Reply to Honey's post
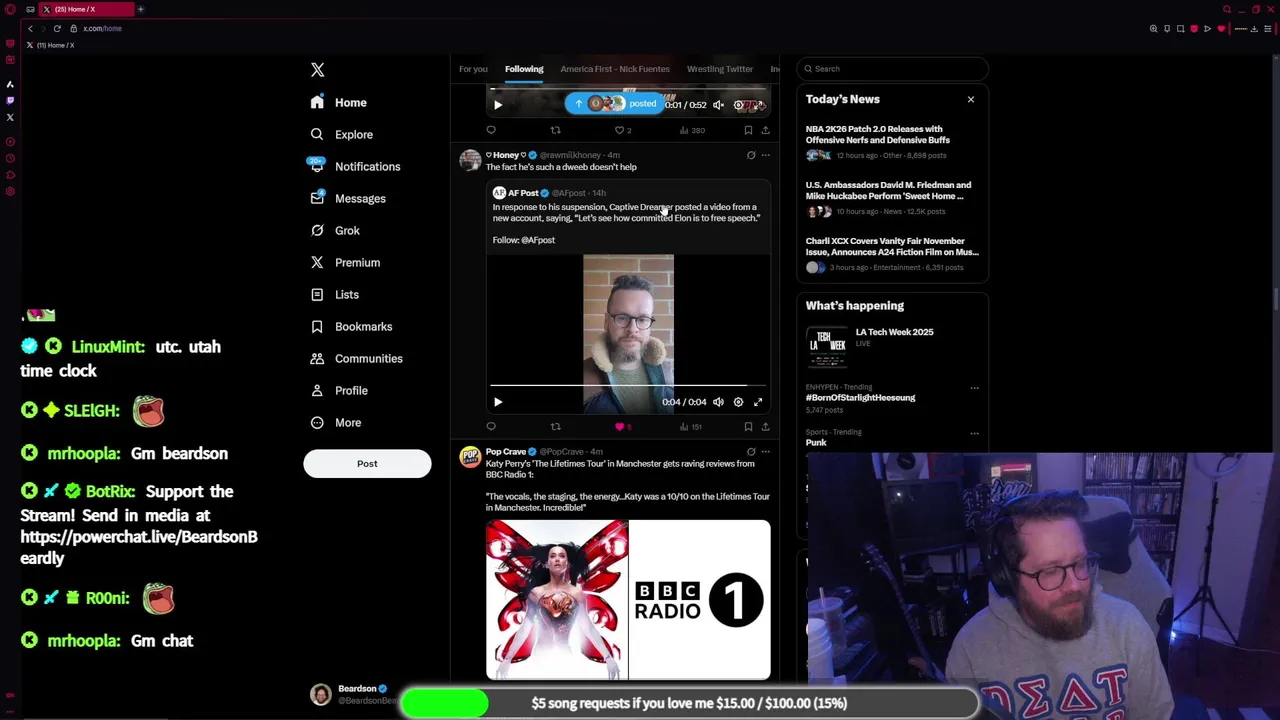The height and width of the screenshot is (720, 1280). coord(491,427)
